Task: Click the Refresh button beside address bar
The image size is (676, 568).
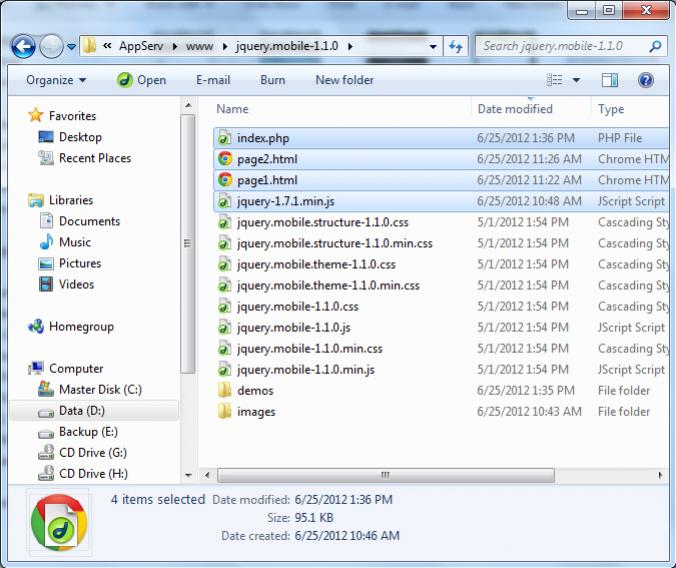Action: tap(456, 46)
